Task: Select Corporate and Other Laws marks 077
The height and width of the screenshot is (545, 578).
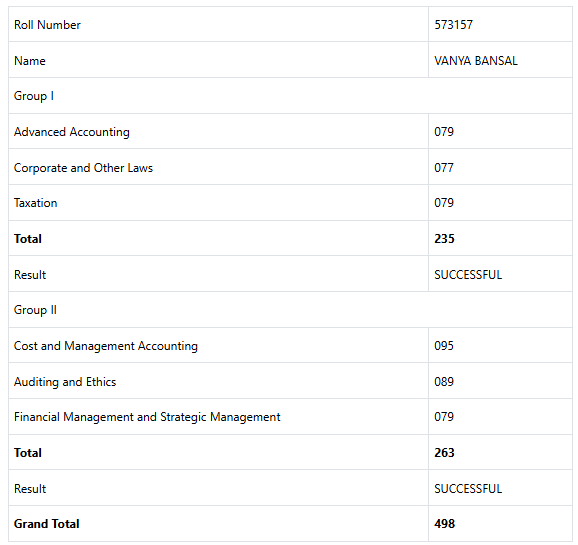Action: (444, 168)
